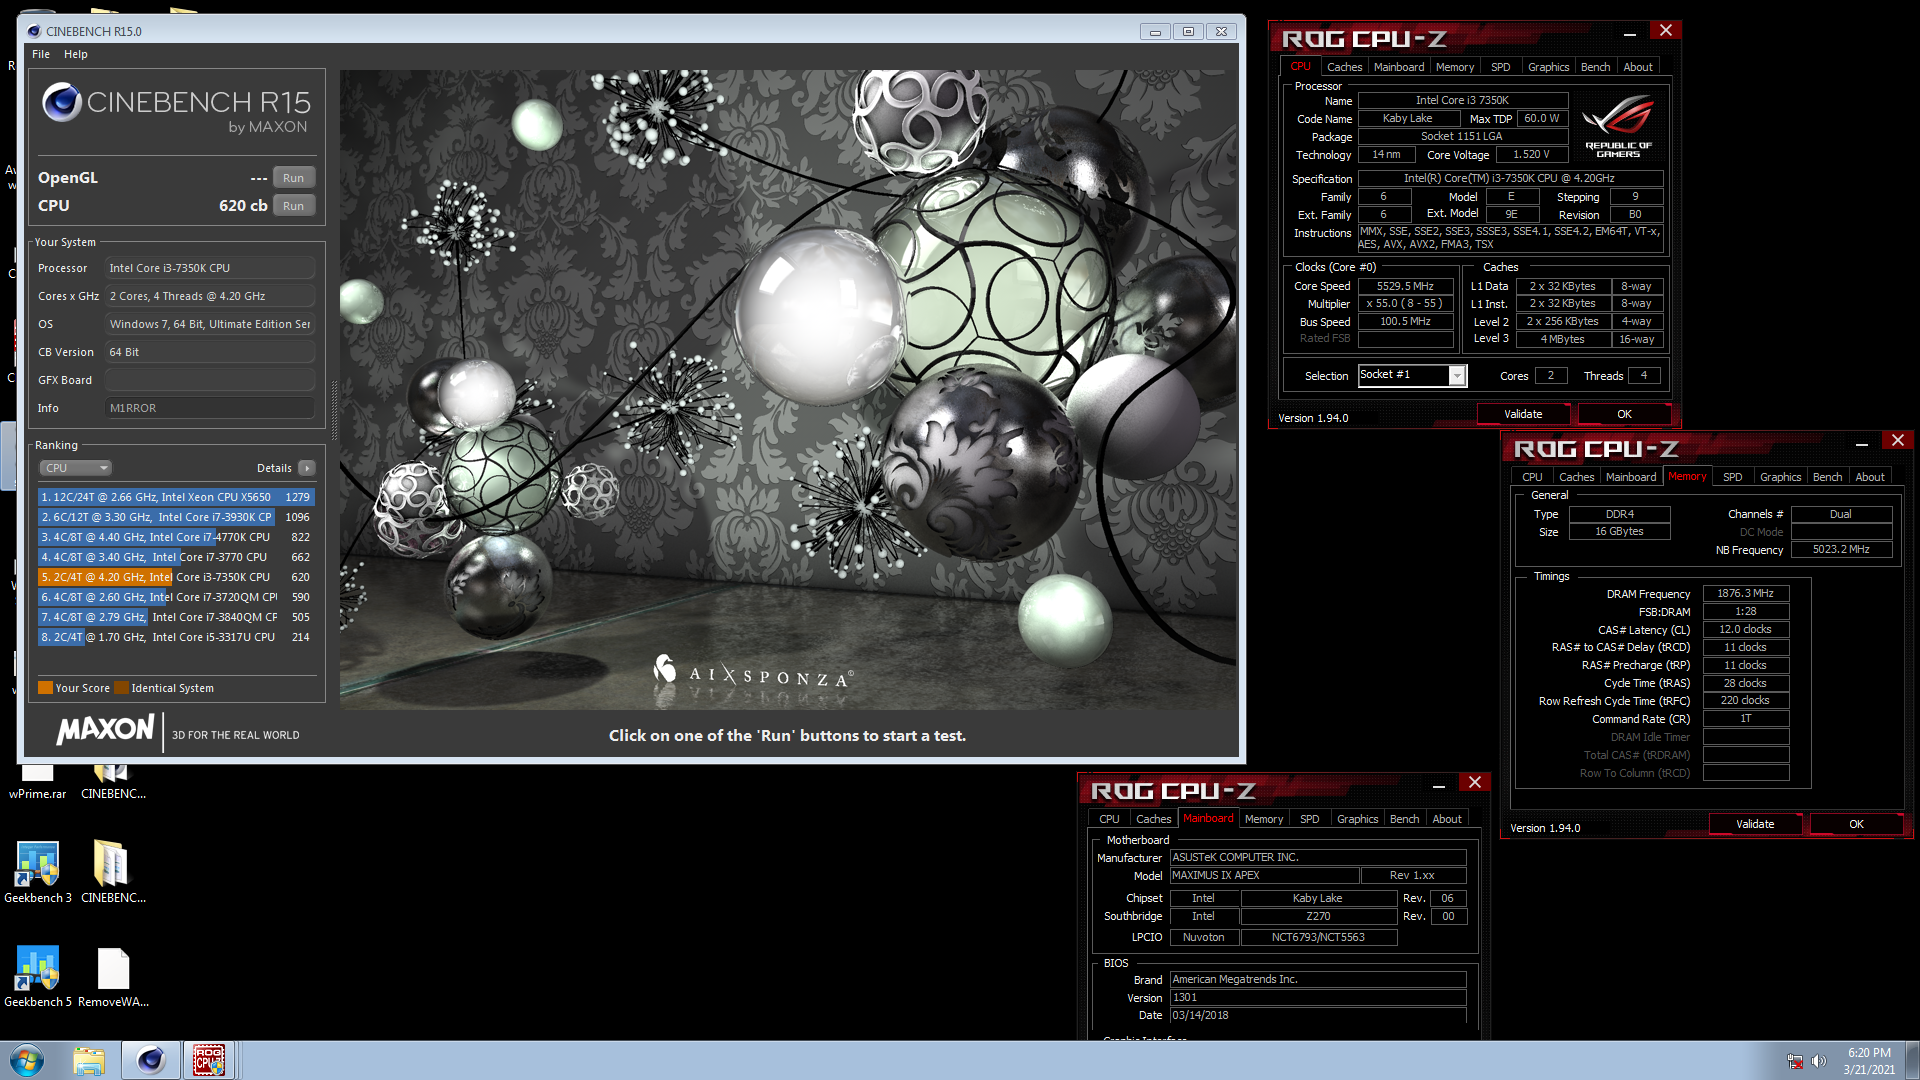Run the OpenGL benchmark test

click(x=293, y=178)
